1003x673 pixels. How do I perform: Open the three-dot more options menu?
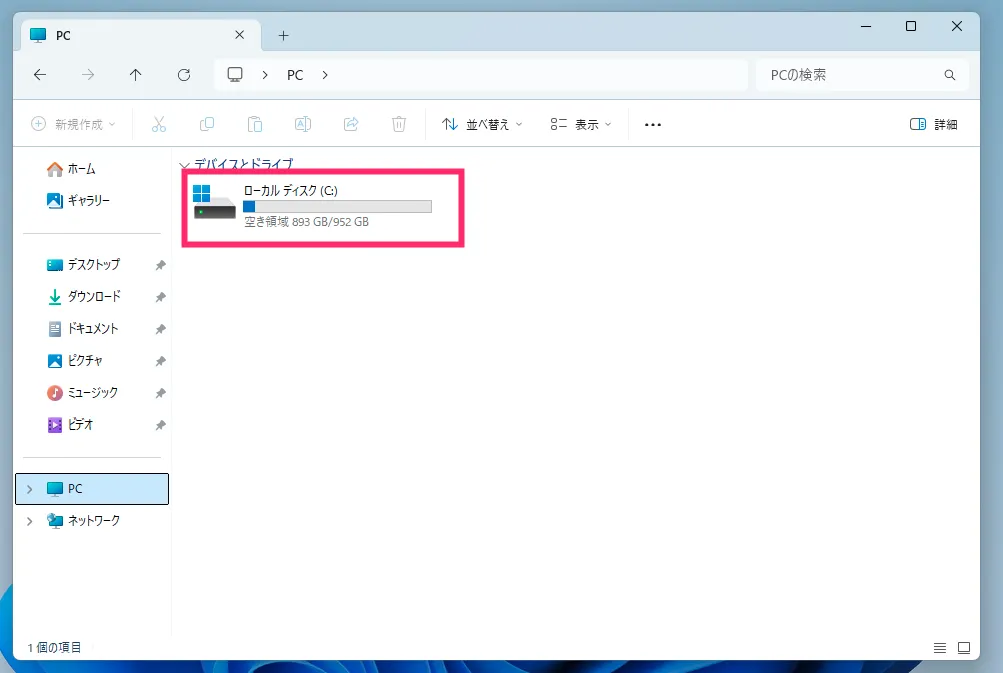tap(652, 125)
